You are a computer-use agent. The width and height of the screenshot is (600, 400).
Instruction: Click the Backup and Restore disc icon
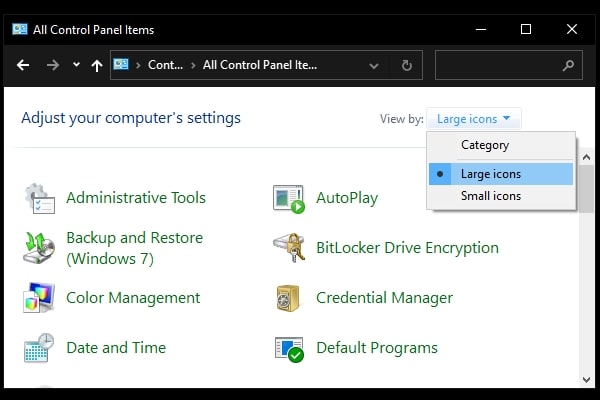[39, 248]
